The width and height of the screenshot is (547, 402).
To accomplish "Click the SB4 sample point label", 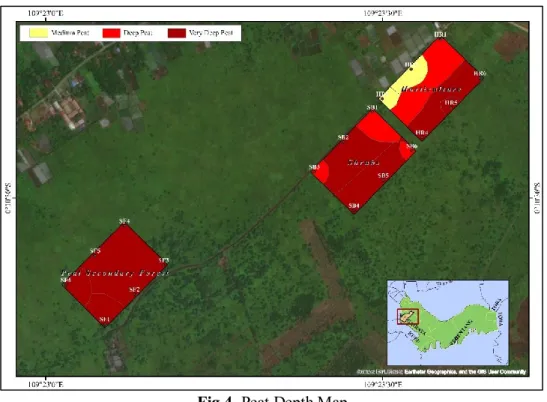I will point(354,206).
